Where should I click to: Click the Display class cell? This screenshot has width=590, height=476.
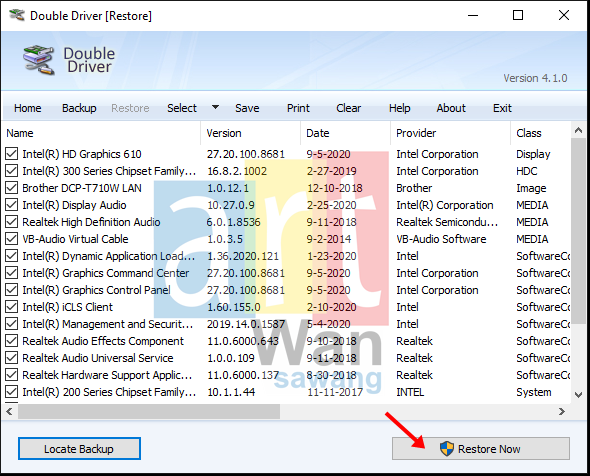pos(533,154)
